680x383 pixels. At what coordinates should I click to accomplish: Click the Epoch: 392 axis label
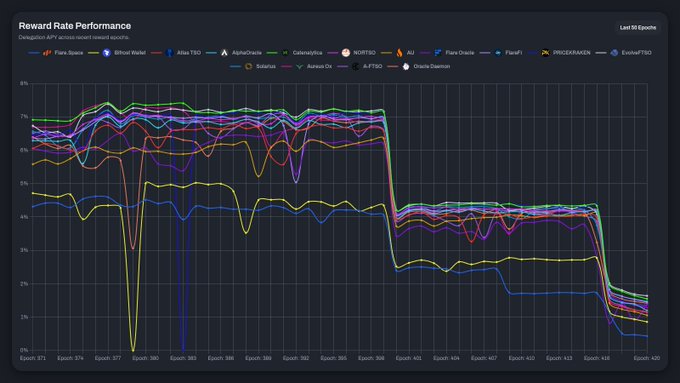tap(296, 358)
